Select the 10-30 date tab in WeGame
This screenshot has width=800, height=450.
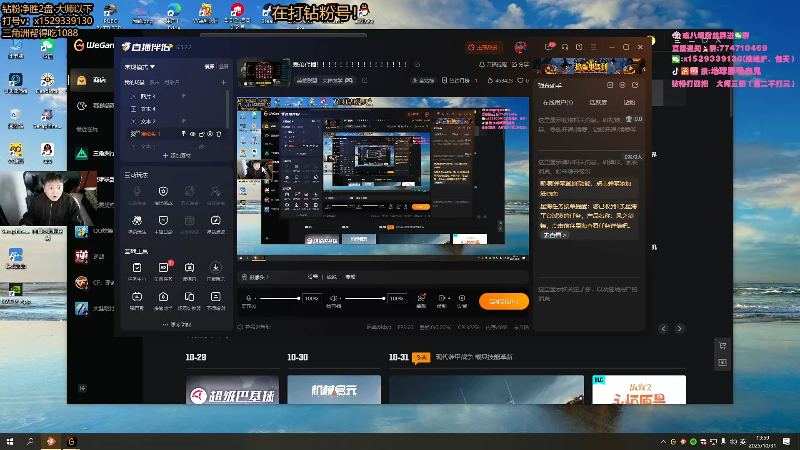[x=297, y=357]
